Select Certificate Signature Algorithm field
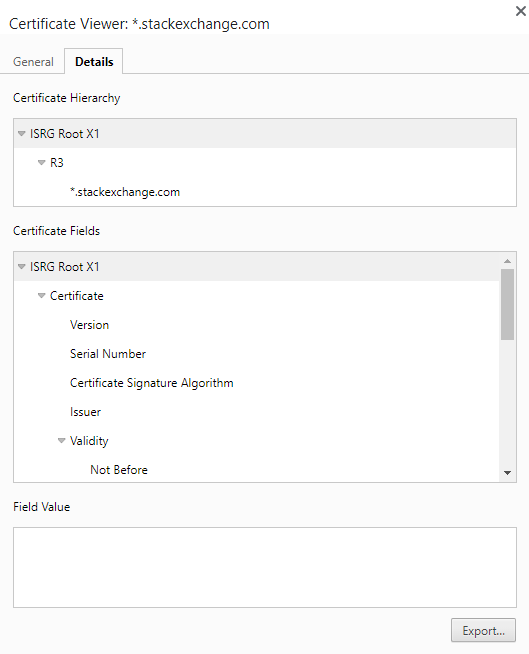The width and height of the screenshot is (529, 654). click(x=257, y=382)
